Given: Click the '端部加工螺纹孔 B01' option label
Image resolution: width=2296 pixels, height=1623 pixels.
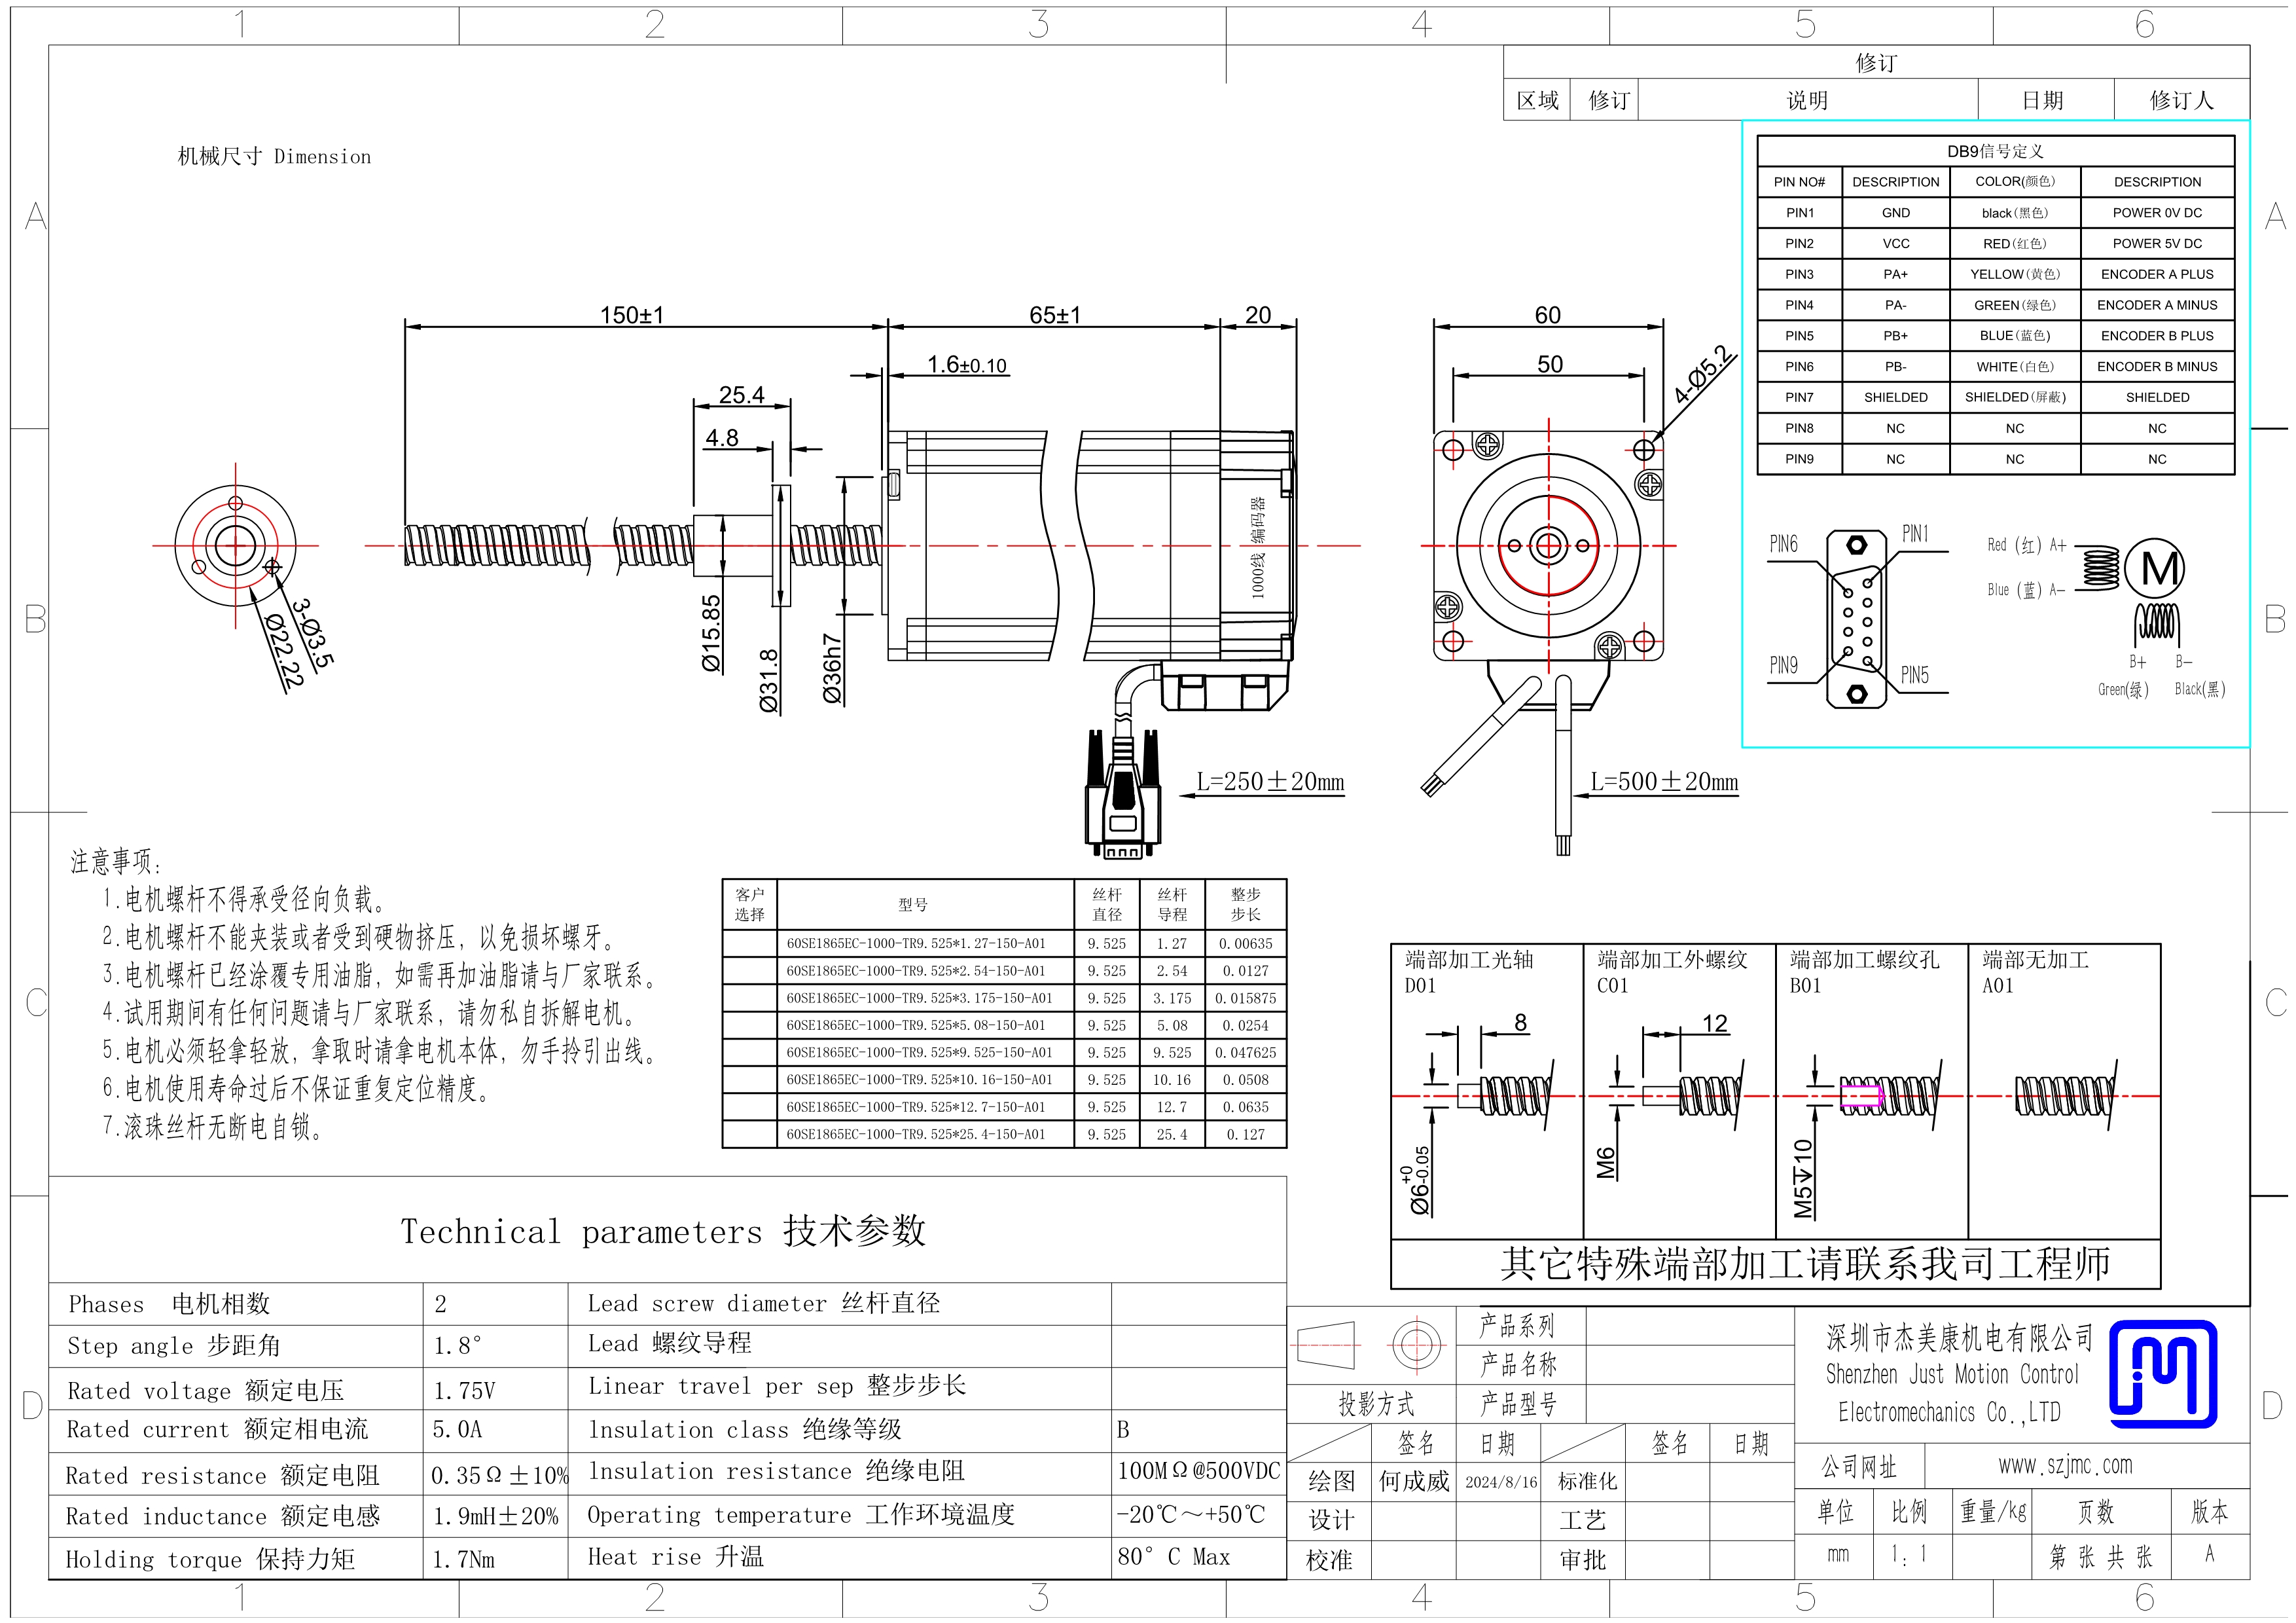Looking at the screenshot, I should click(1864, 972).
